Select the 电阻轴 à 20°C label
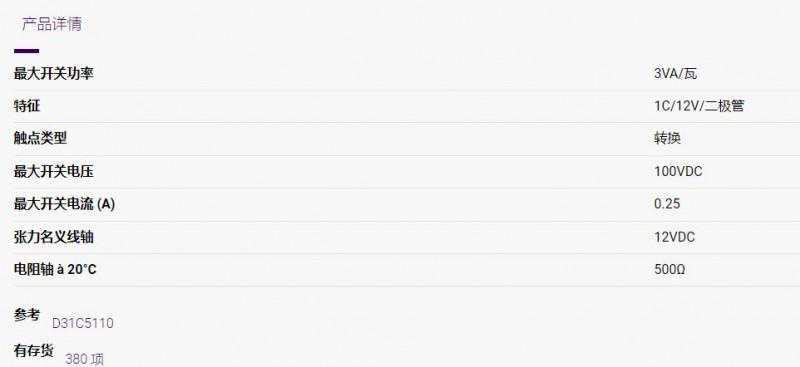This screenshot has height=367, width=800. click(x=55, y=269)
